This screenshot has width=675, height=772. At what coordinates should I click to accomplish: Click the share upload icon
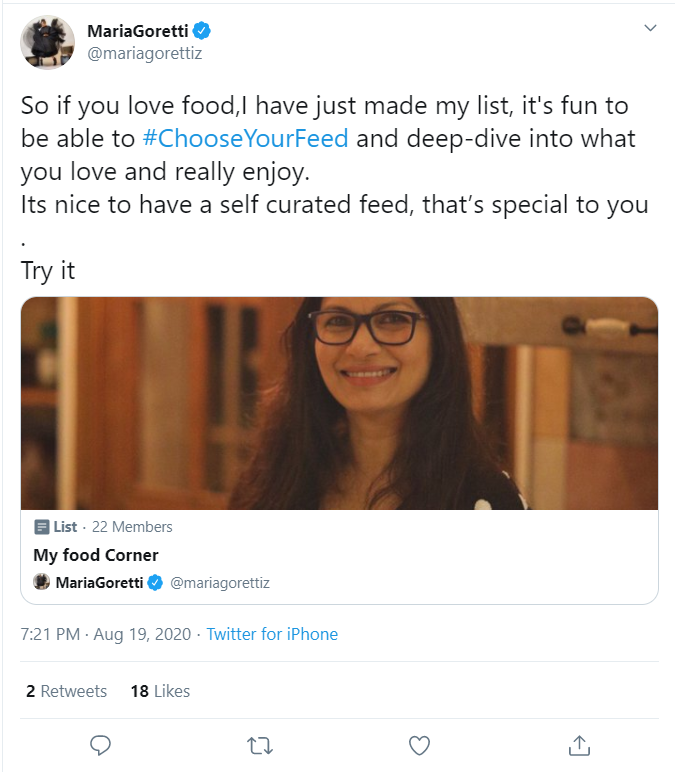[x=579, y=745]
